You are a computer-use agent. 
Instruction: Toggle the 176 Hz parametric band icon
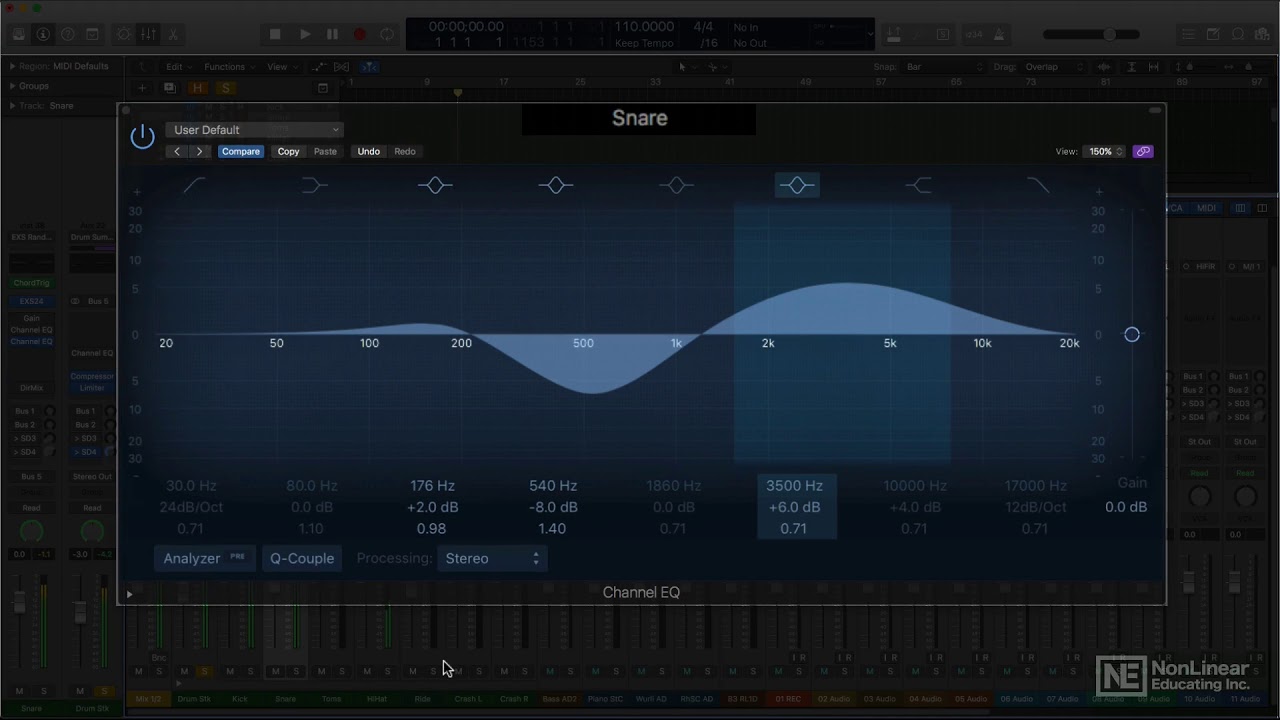click(435, 185)
